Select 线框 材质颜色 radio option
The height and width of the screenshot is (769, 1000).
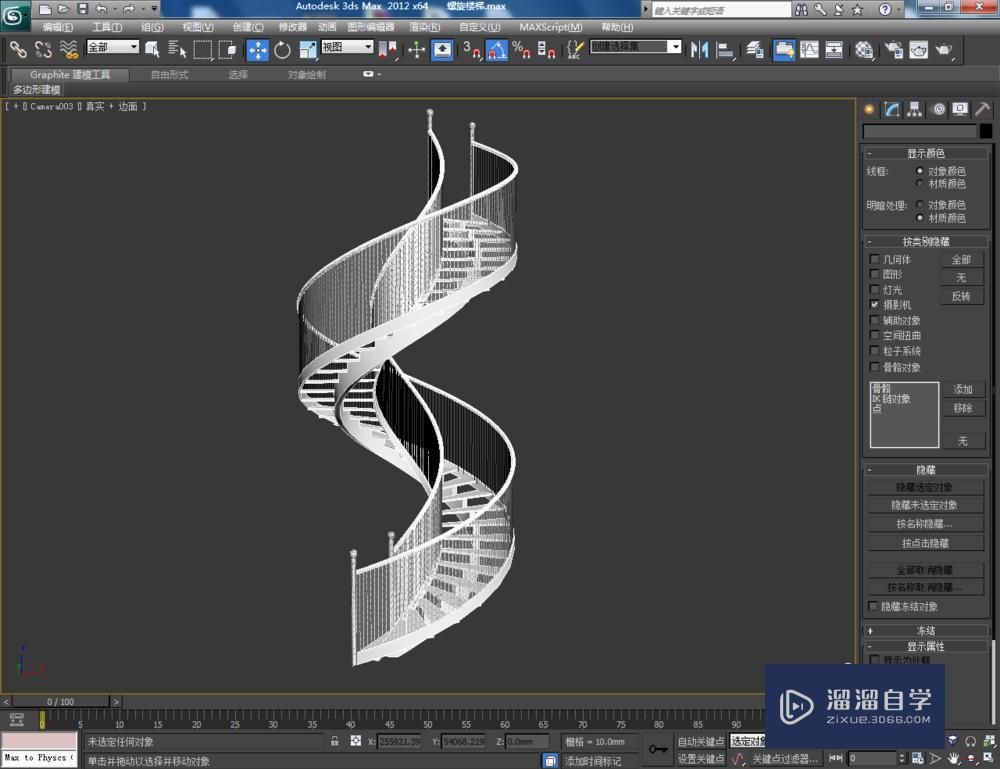[x=920, y=184]
